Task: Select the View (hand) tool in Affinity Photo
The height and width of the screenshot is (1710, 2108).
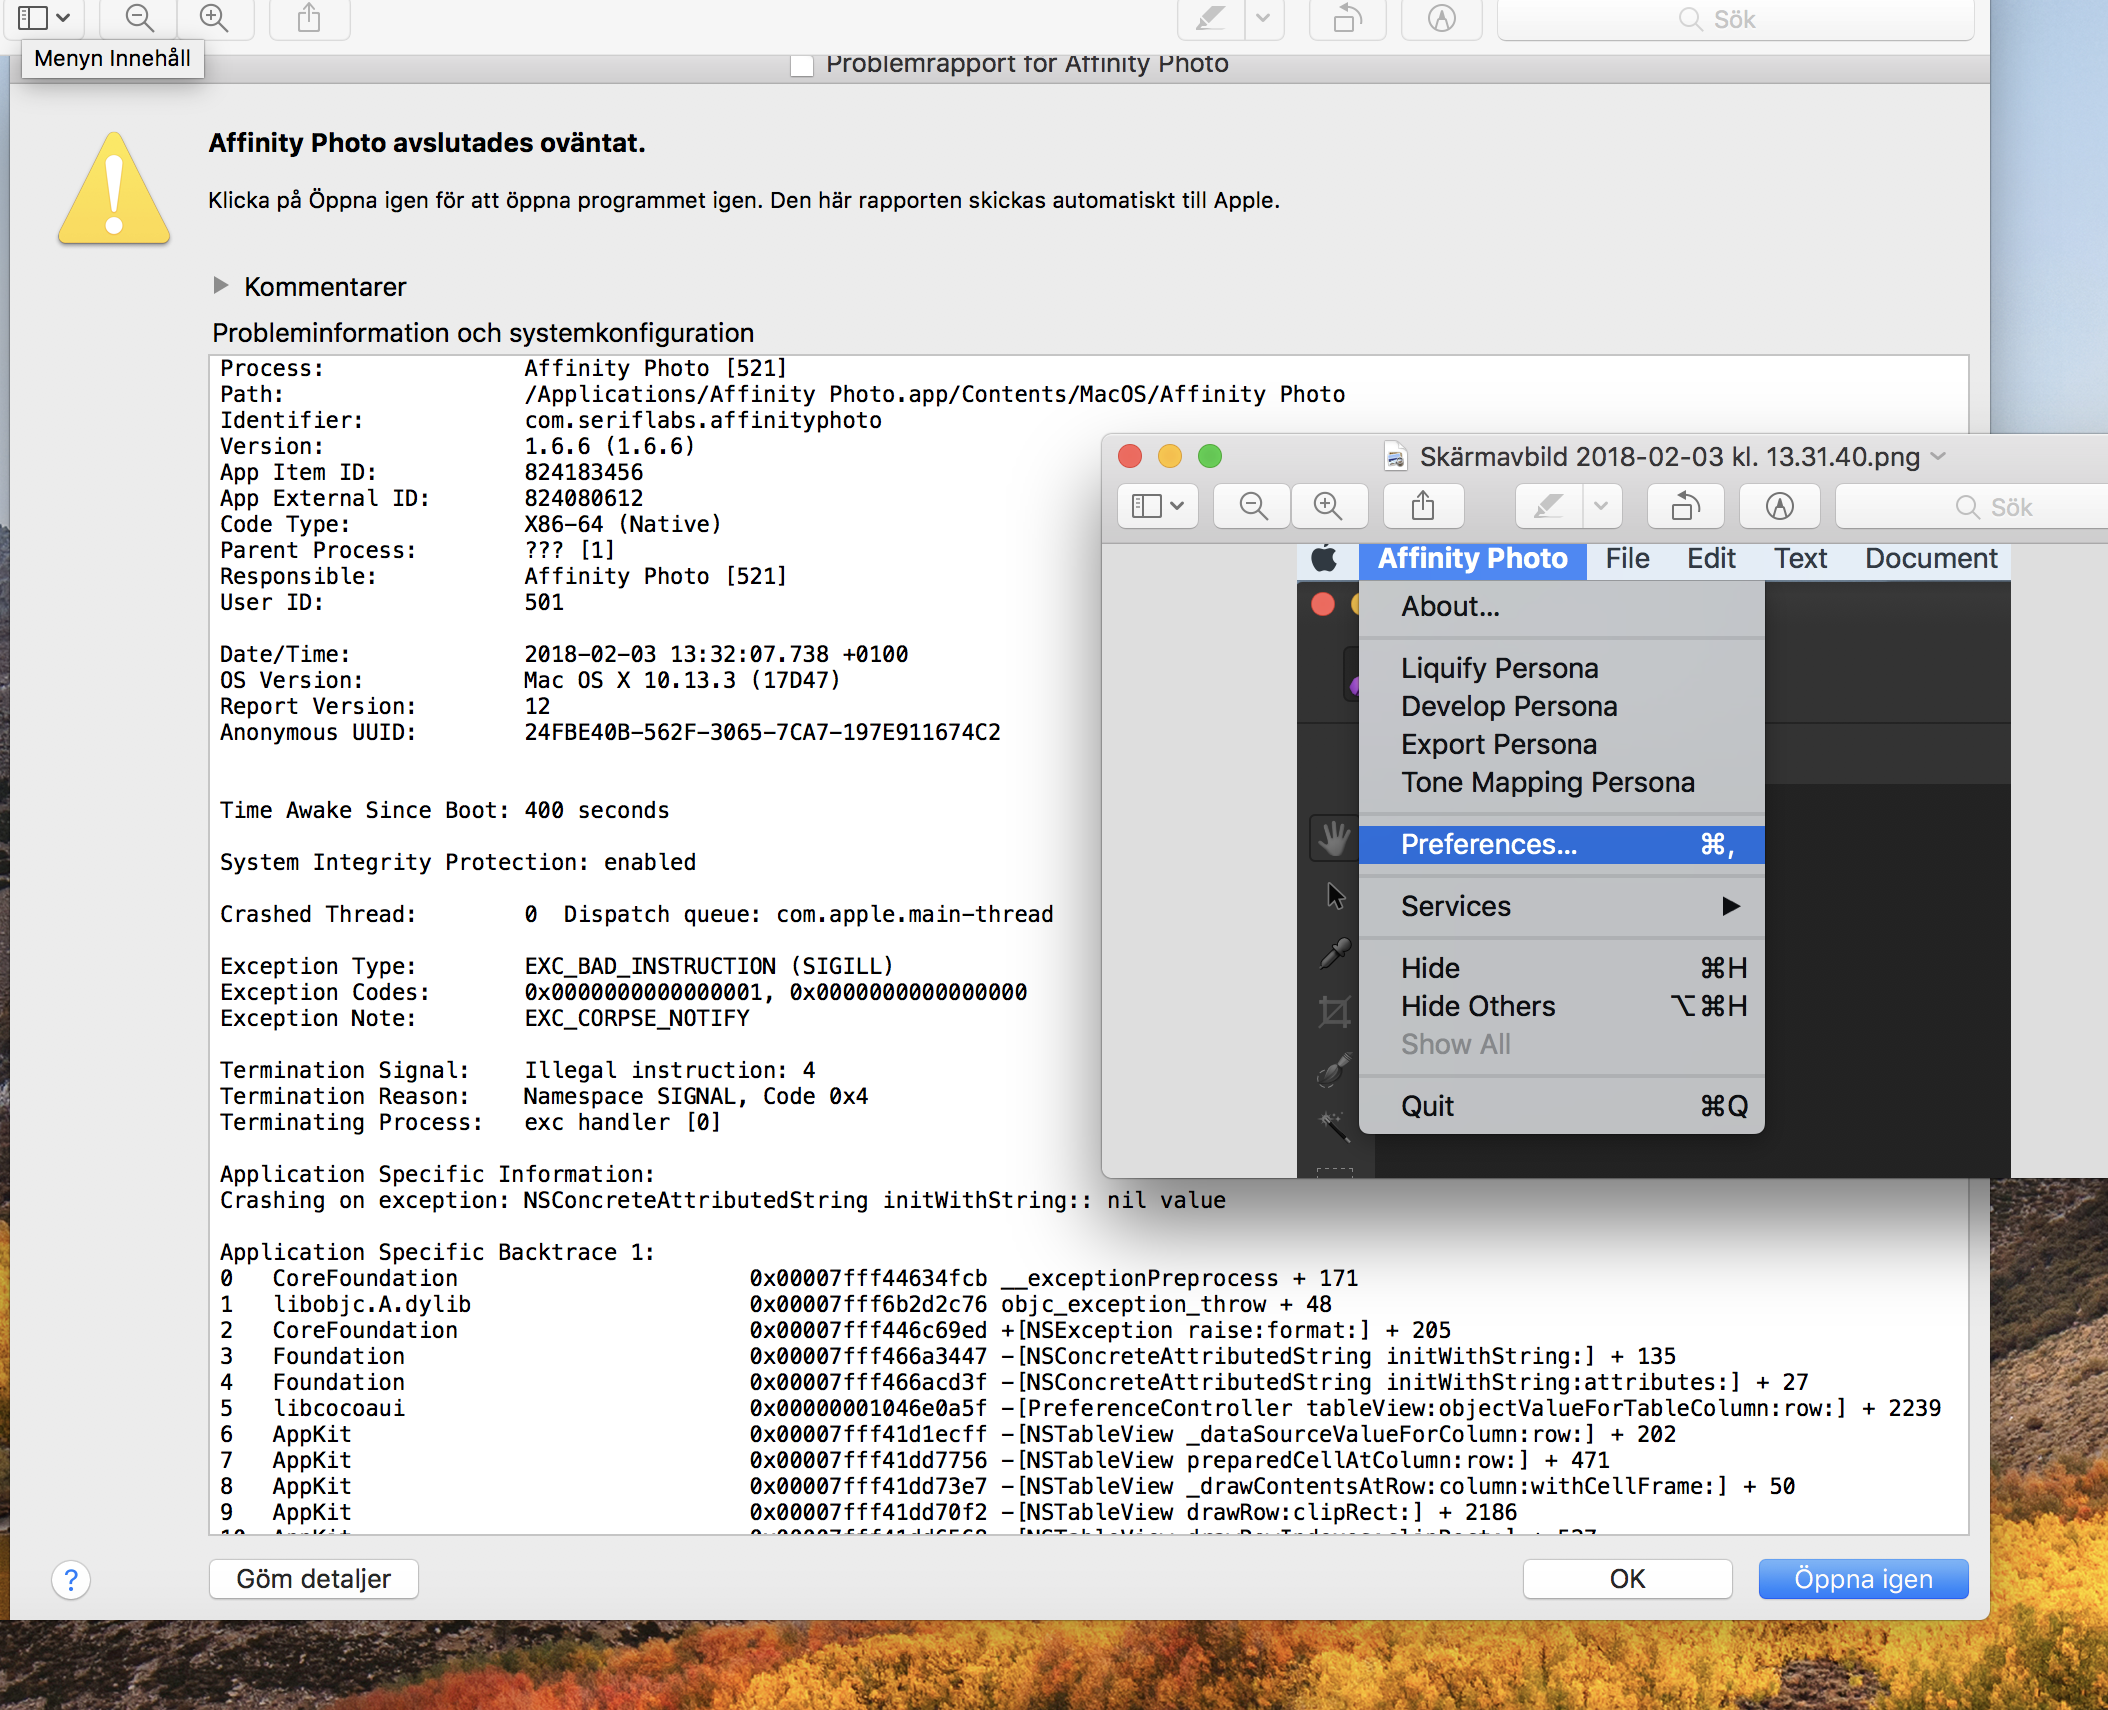Action: tap(1334, 838)
